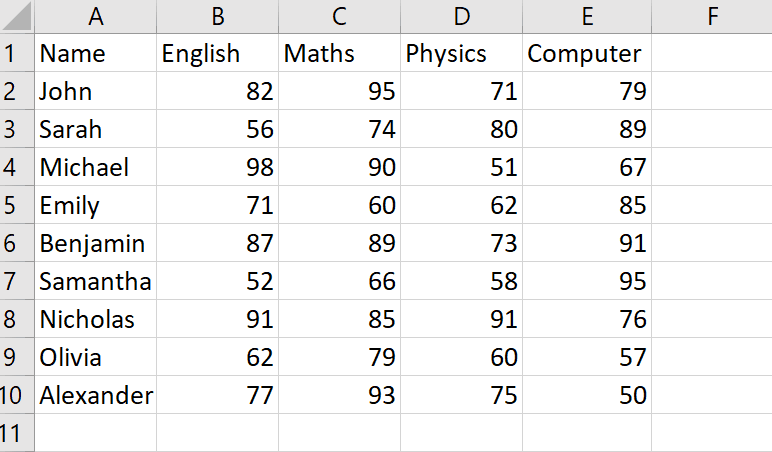Select Sarah's Physics score 80
The image size is (772, 452).
[462, 129]
